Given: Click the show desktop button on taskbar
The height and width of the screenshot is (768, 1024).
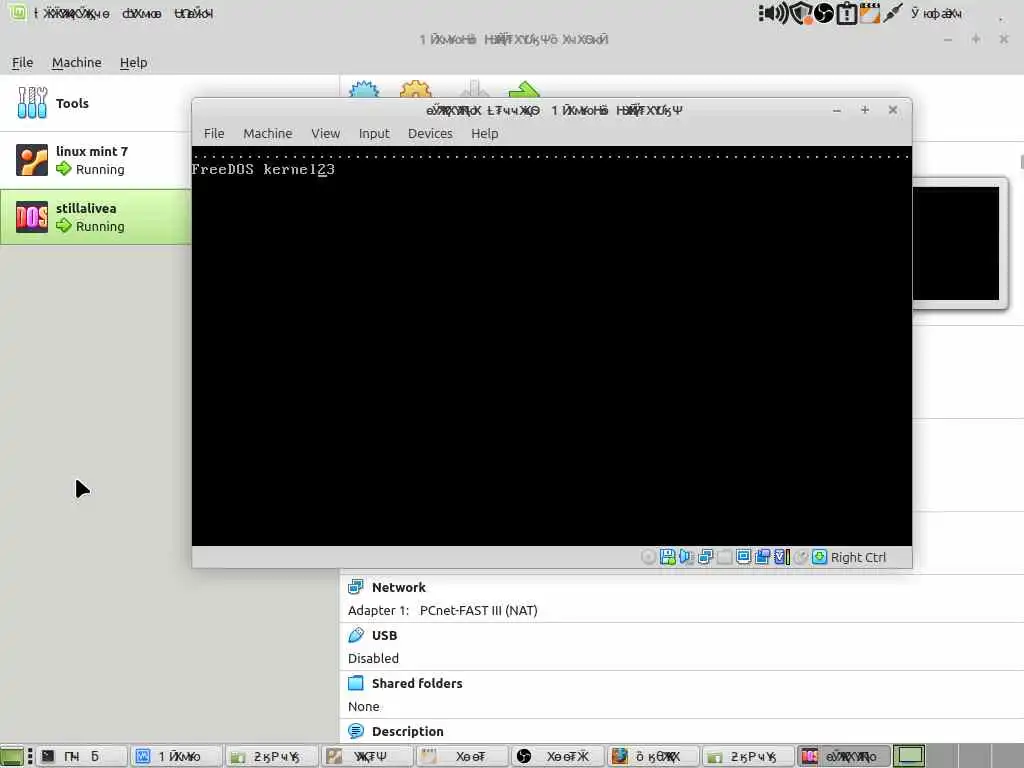Looking at the screenshot, I should (x=12, y=756).
